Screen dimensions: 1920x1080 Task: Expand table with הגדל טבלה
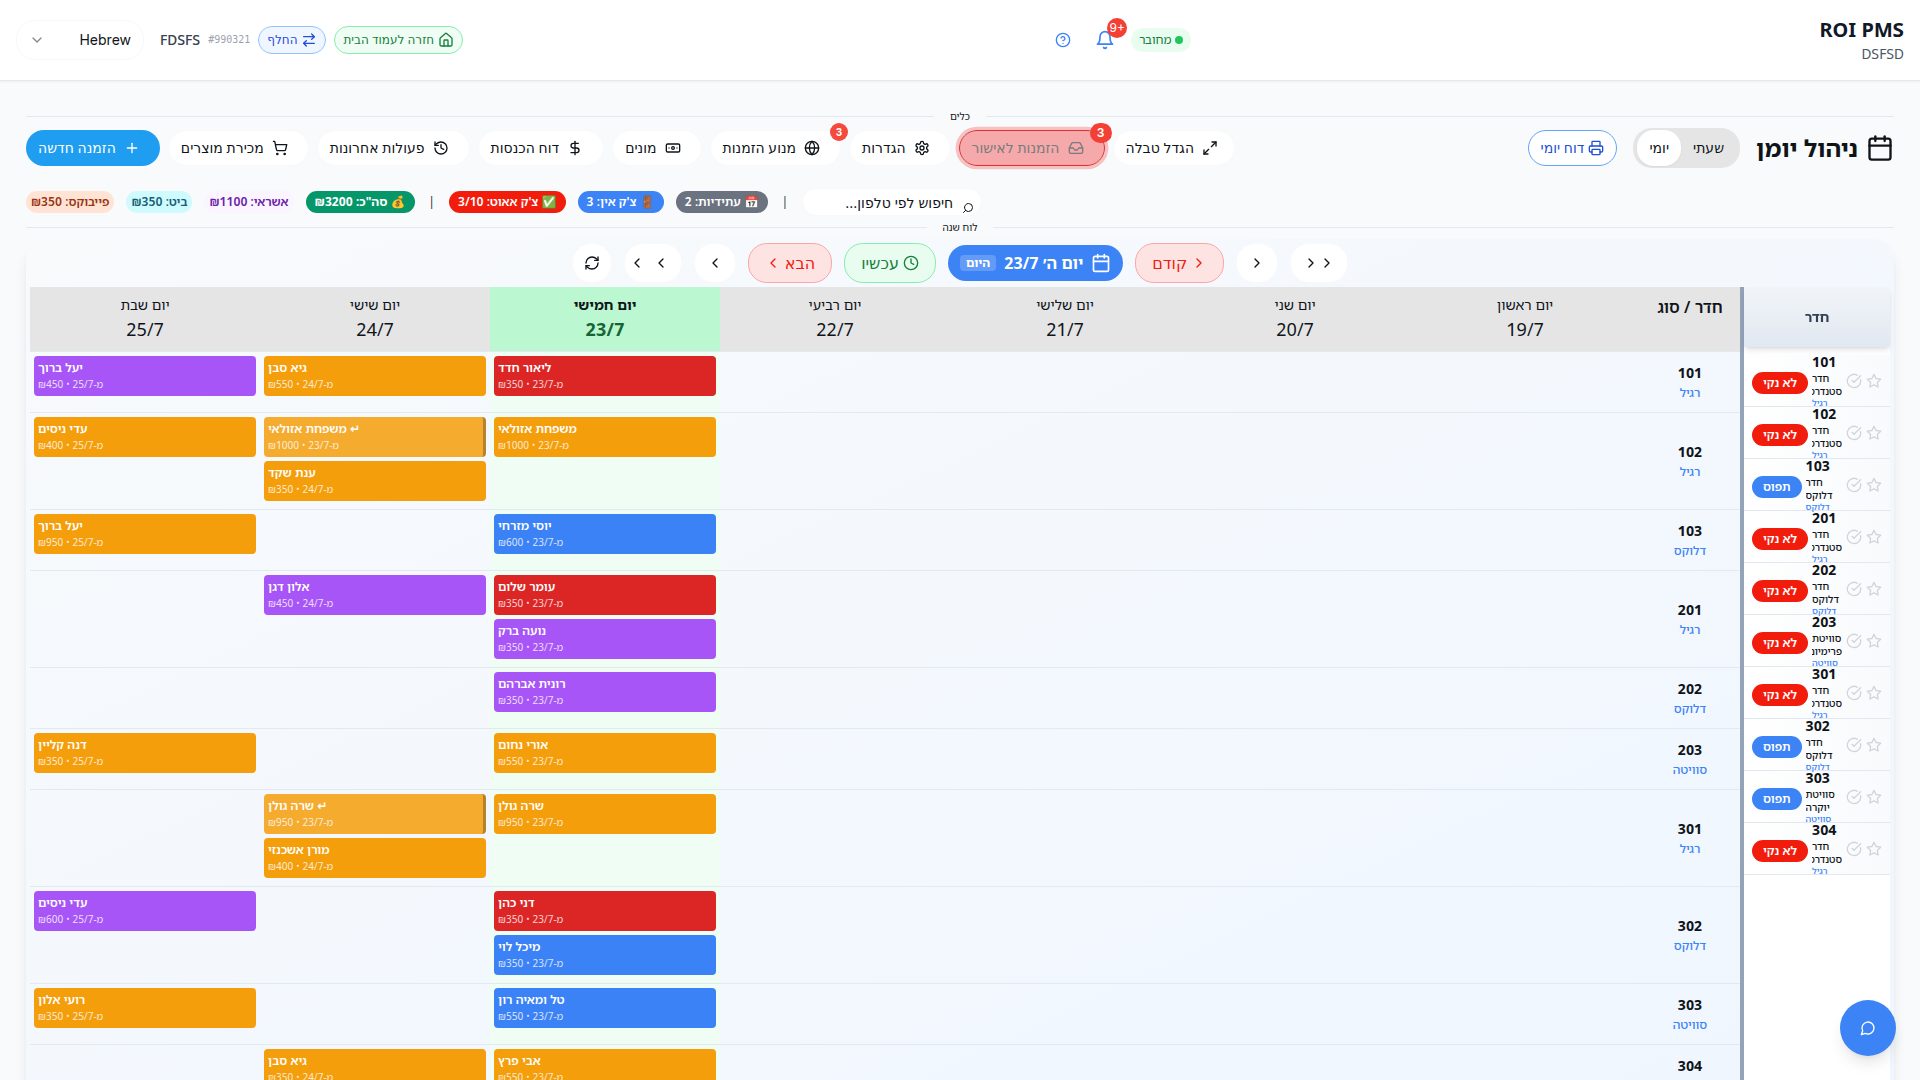pyautogui.click(x=1172, y=148)
